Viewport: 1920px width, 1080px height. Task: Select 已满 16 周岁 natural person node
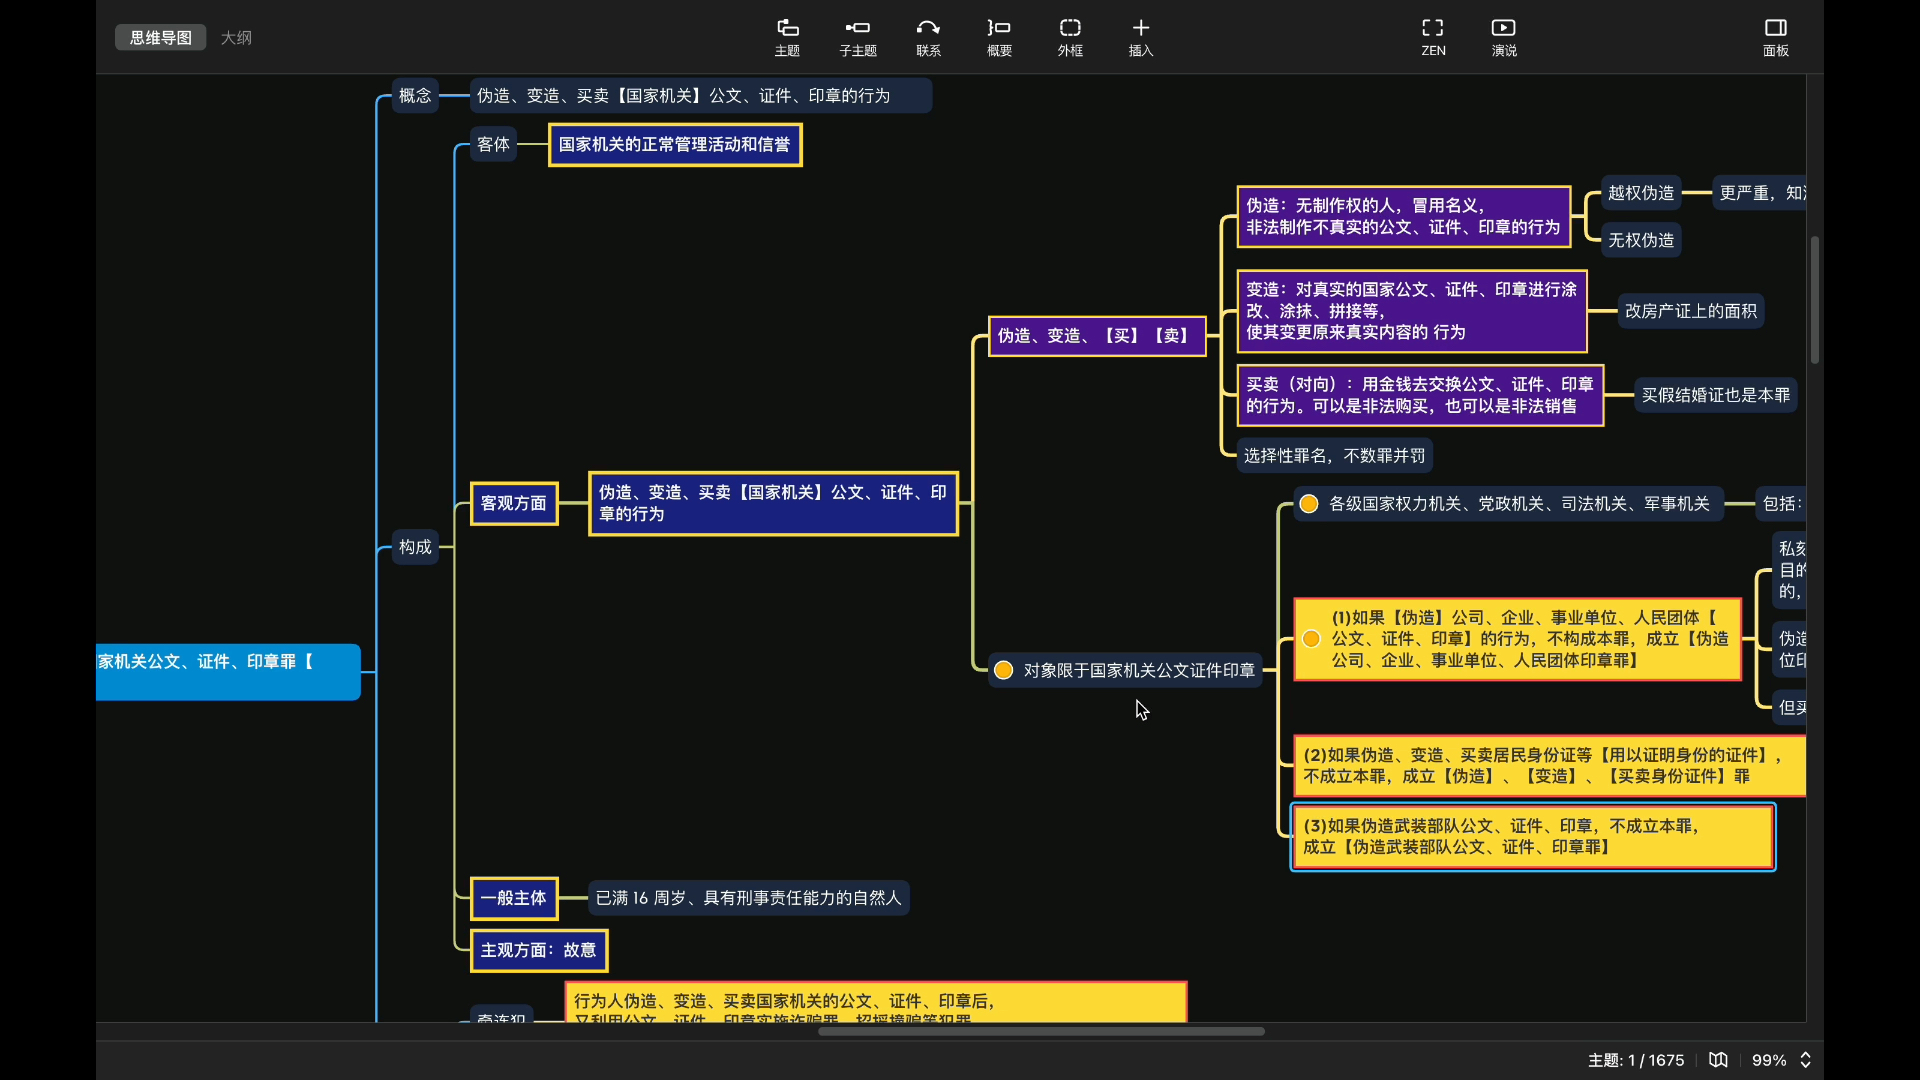pos(748,898)
